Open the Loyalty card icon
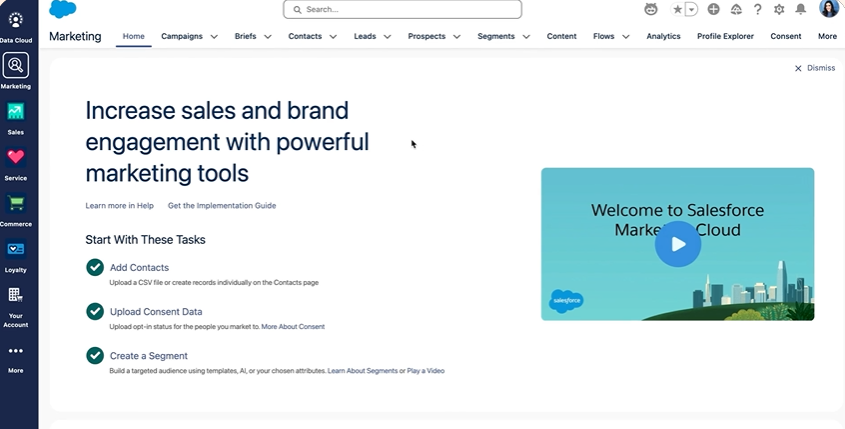 pos(16,249)
